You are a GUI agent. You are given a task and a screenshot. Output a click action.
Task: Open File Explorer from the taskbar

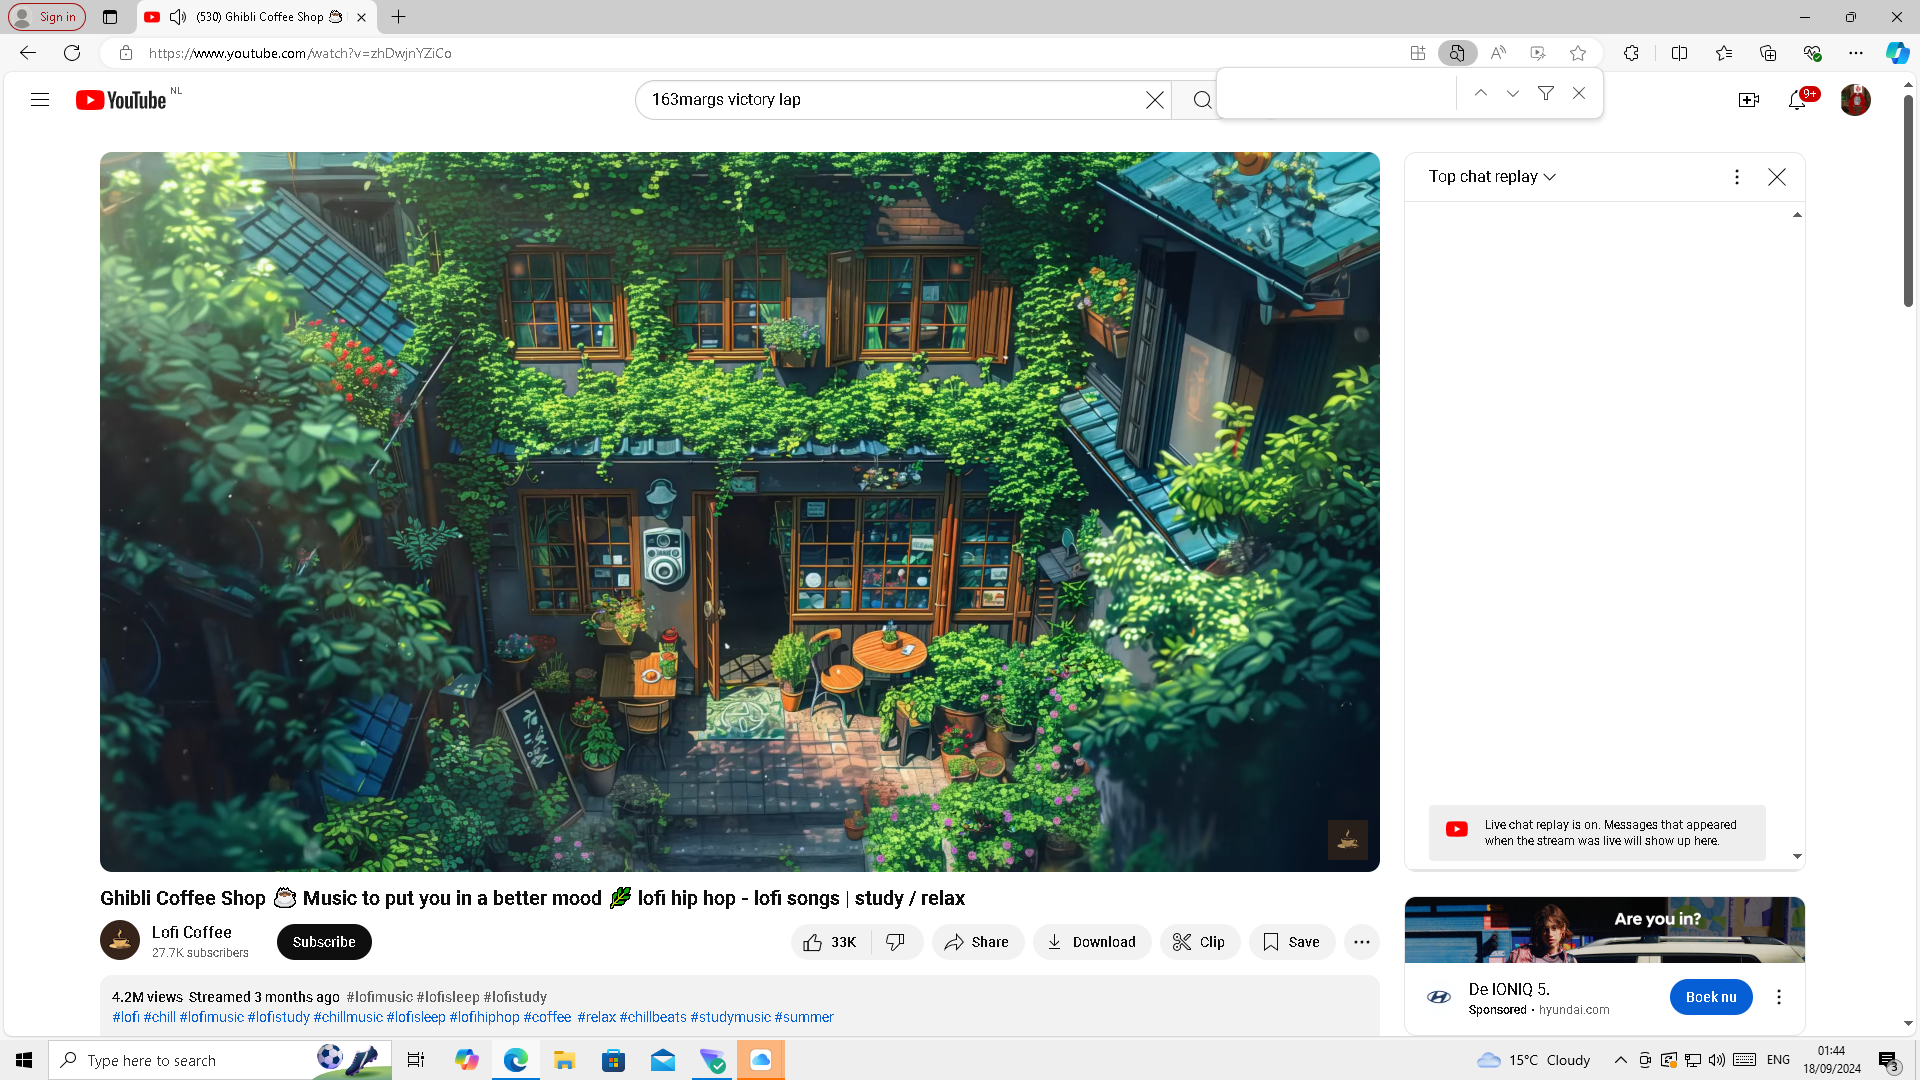coord(564,1060)
